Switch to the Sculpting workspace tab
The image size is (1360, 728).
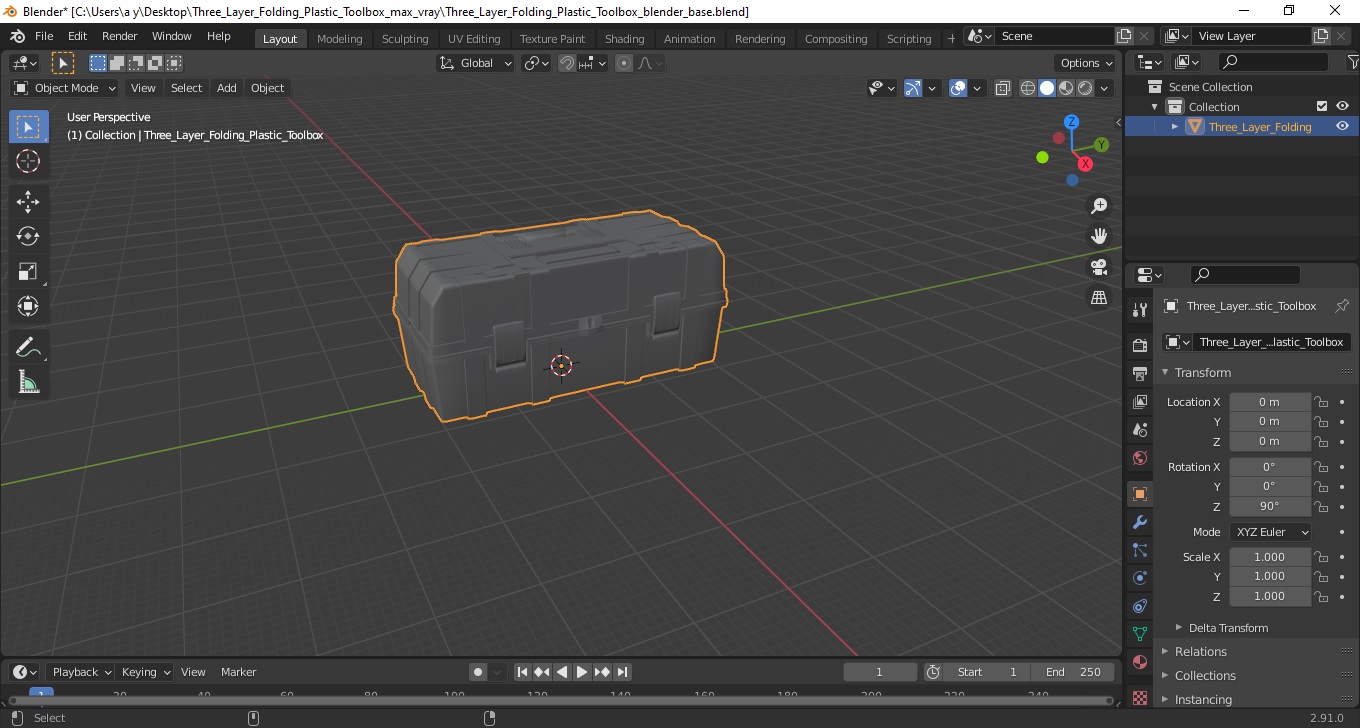[405, 39]
